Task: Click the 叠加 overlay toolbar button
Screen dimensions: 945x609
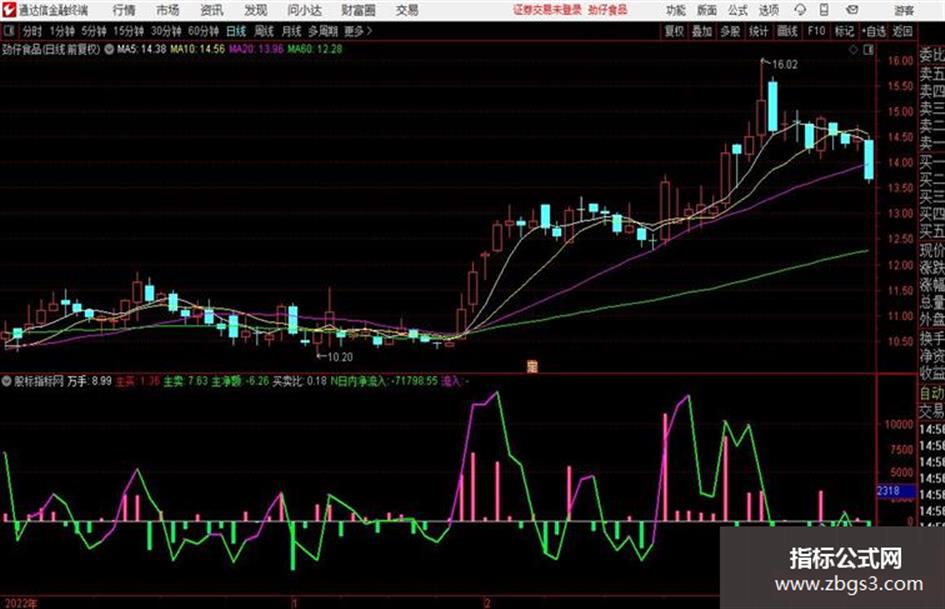Action: [702, 31]
